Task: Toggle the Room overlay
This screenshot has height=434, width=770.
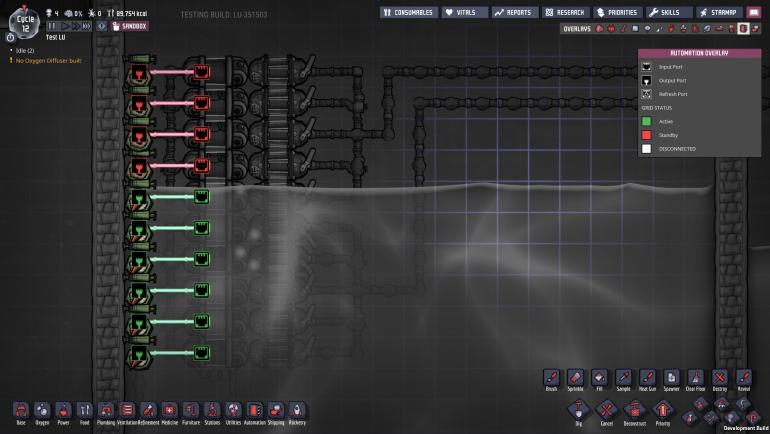Action: [719, 28]
